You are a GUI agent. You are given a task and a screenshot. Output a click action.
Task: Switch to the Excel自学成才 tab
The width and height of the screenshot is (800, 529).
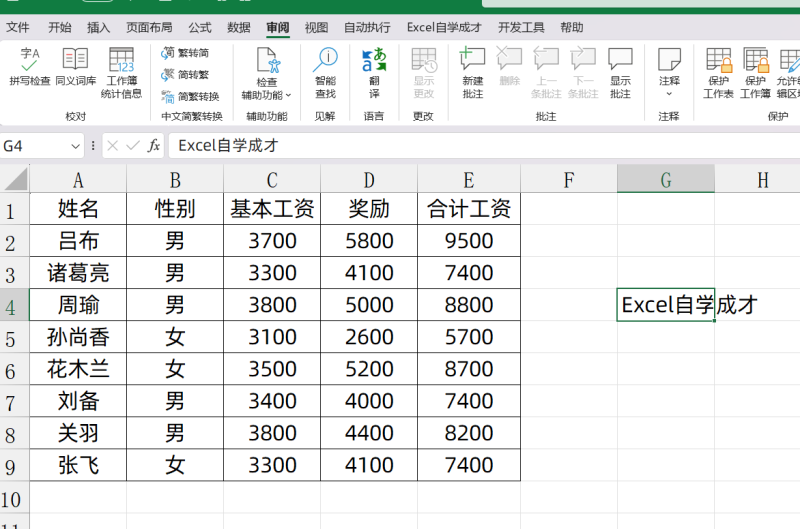click(x=444, y=27)
